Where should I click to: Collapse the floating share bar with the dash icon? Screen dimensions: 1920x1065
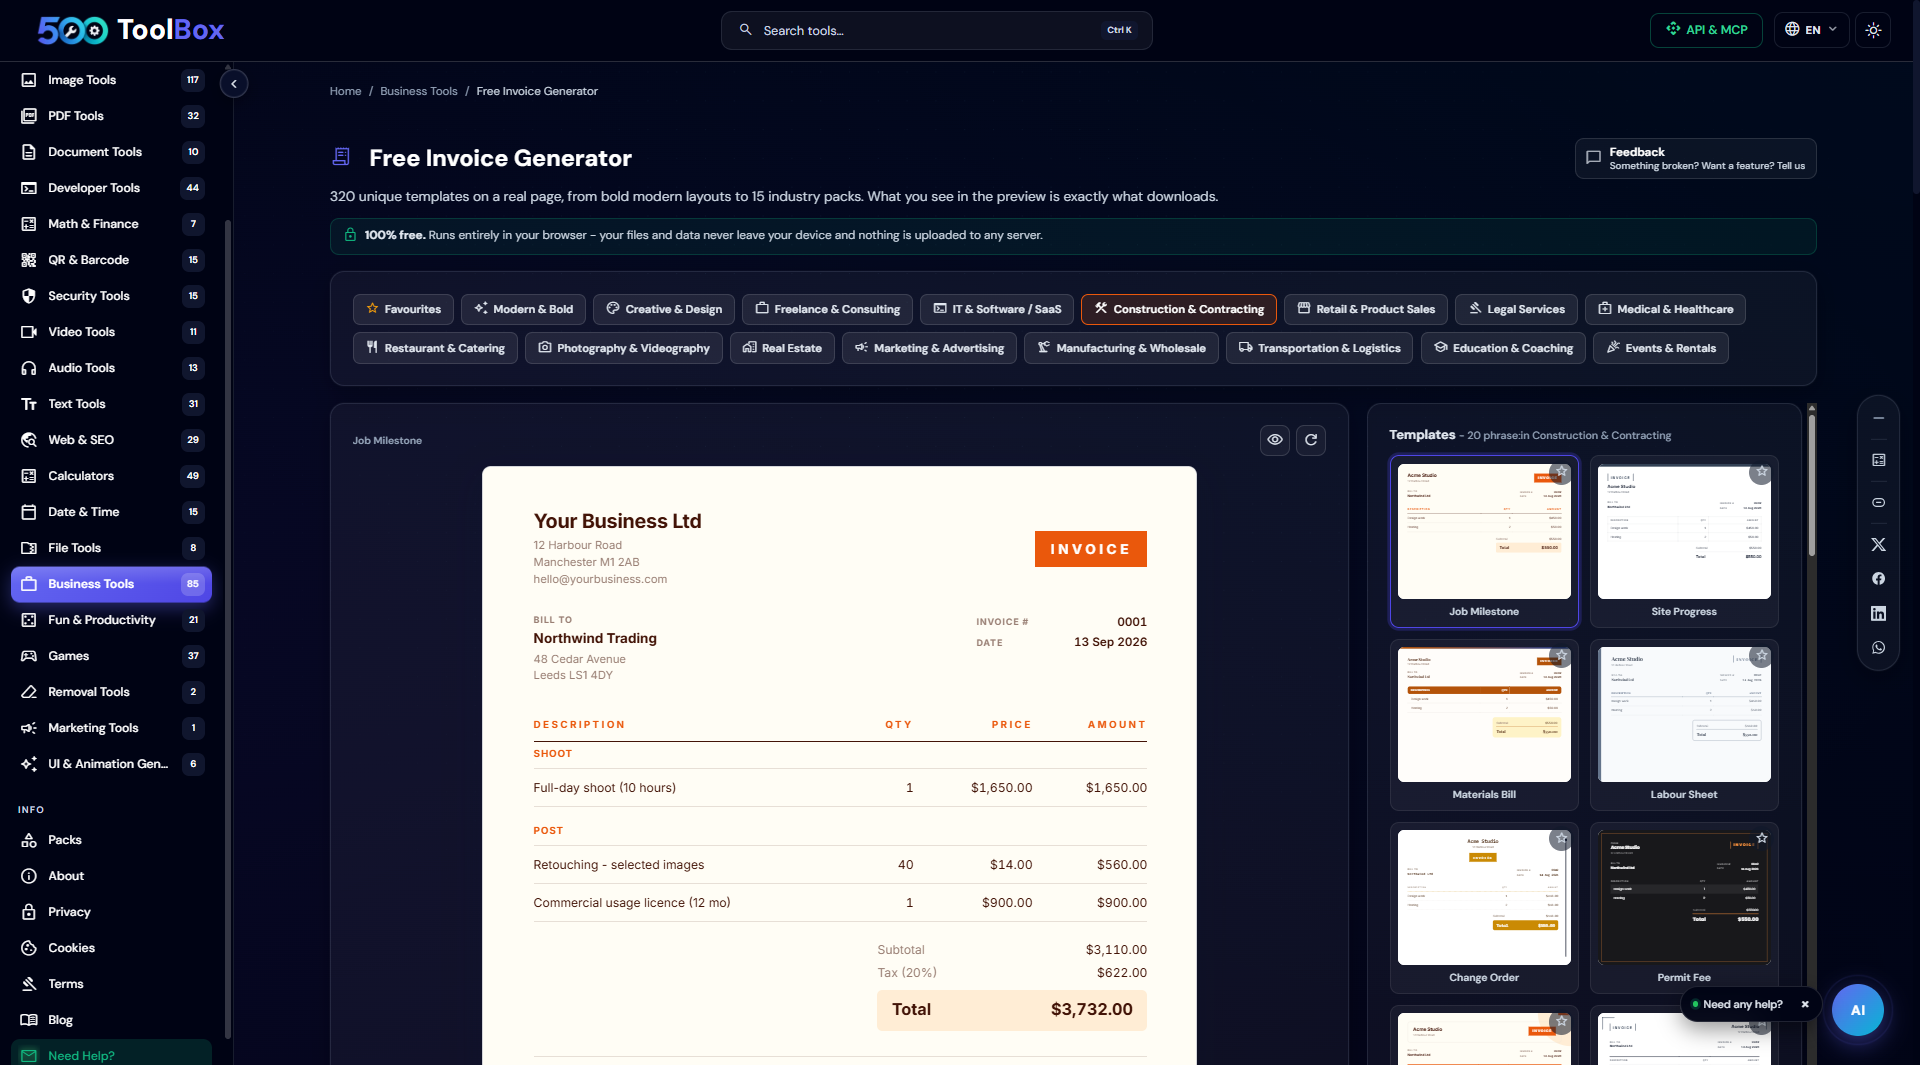pos(1878,418)
